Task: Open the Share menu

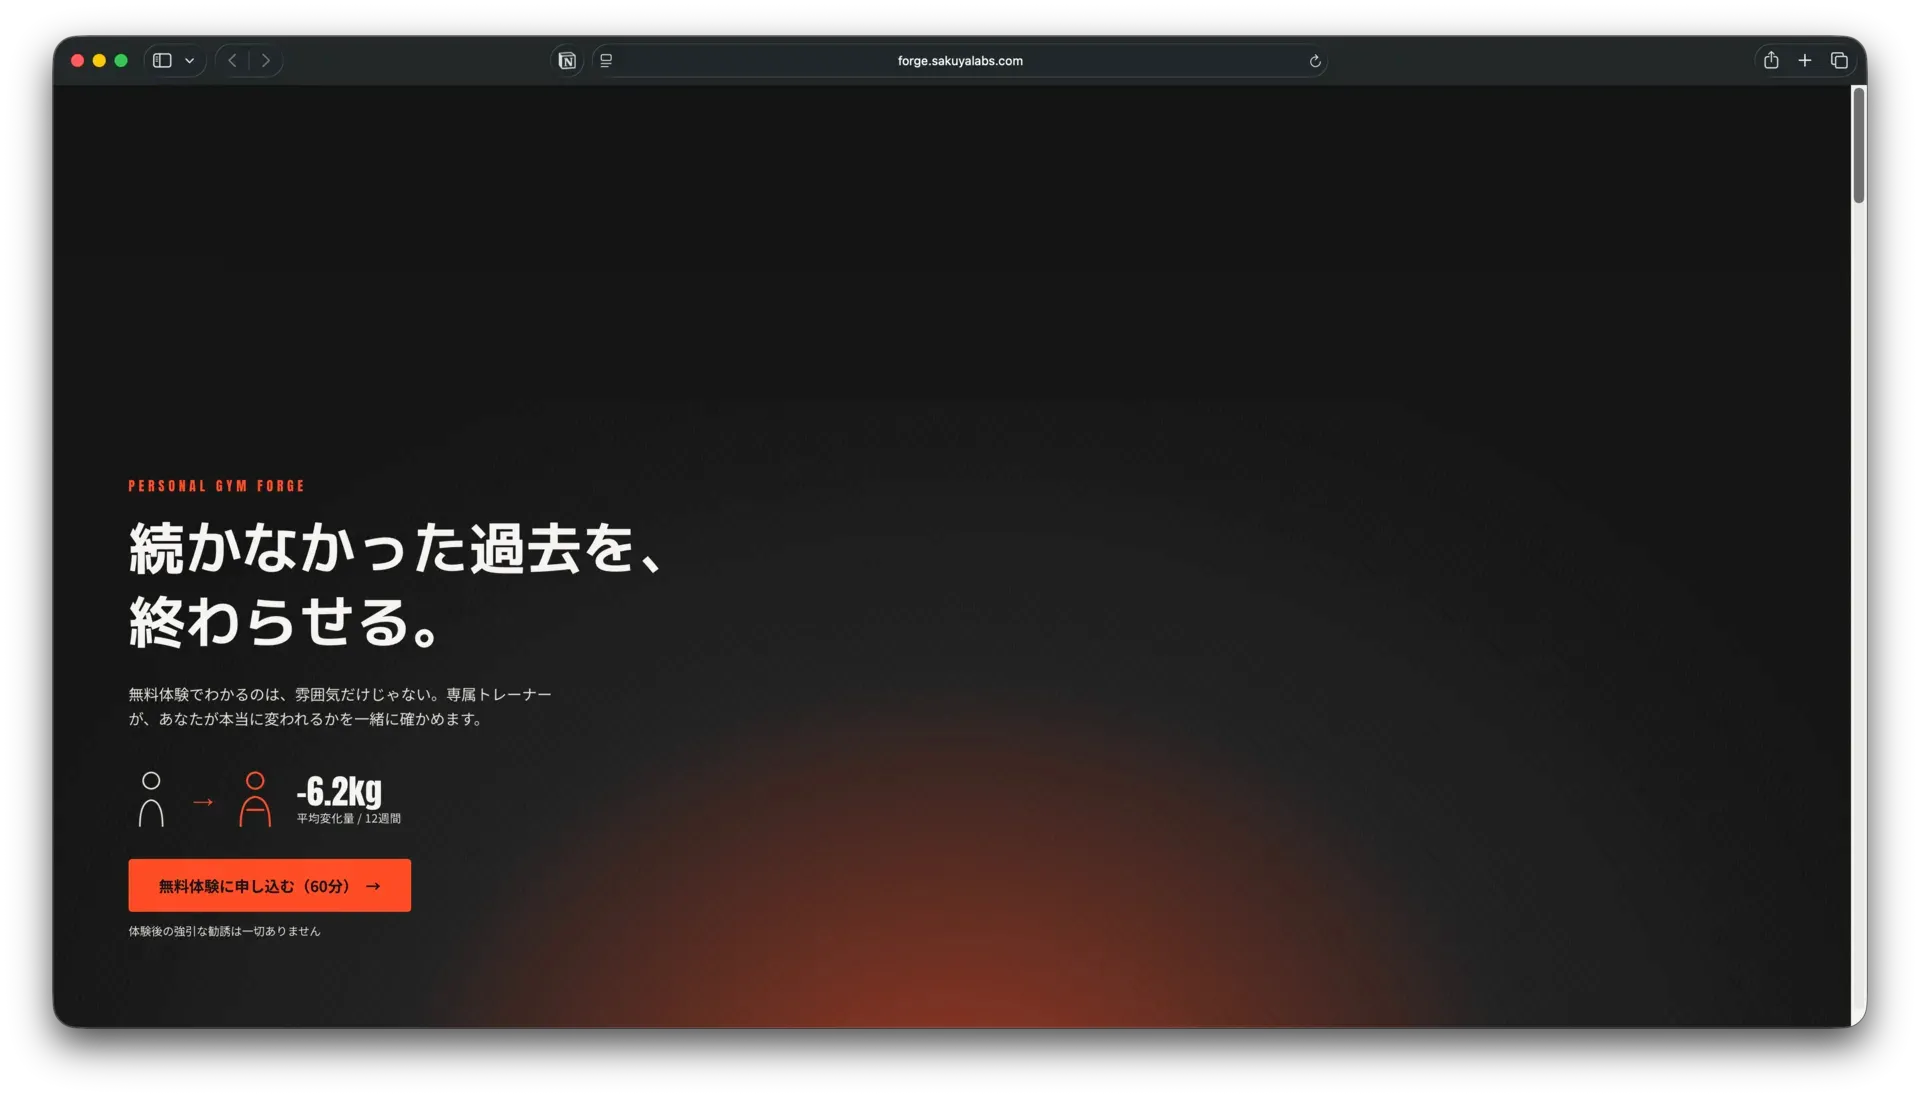Action: point(1771,60)
